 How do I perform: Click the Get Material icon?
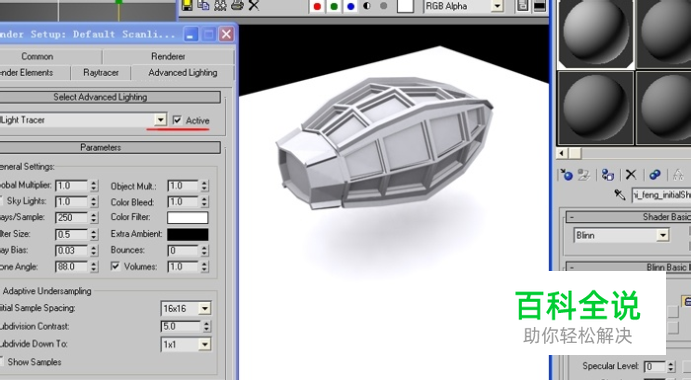(567, 175)
